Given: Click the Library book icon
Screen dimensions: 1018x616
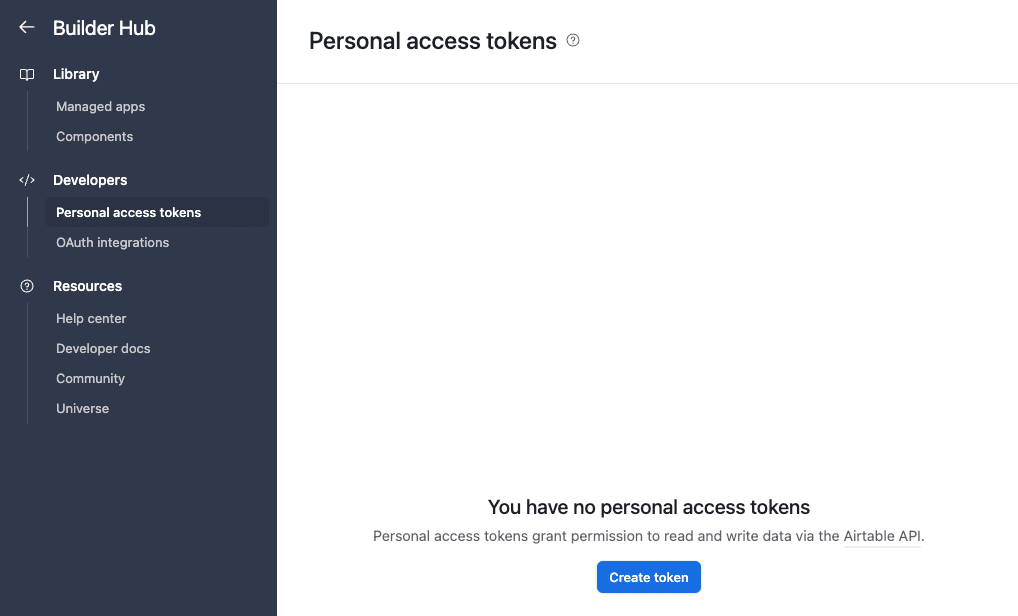Looking at the screenshot, I should pos(27,75).
